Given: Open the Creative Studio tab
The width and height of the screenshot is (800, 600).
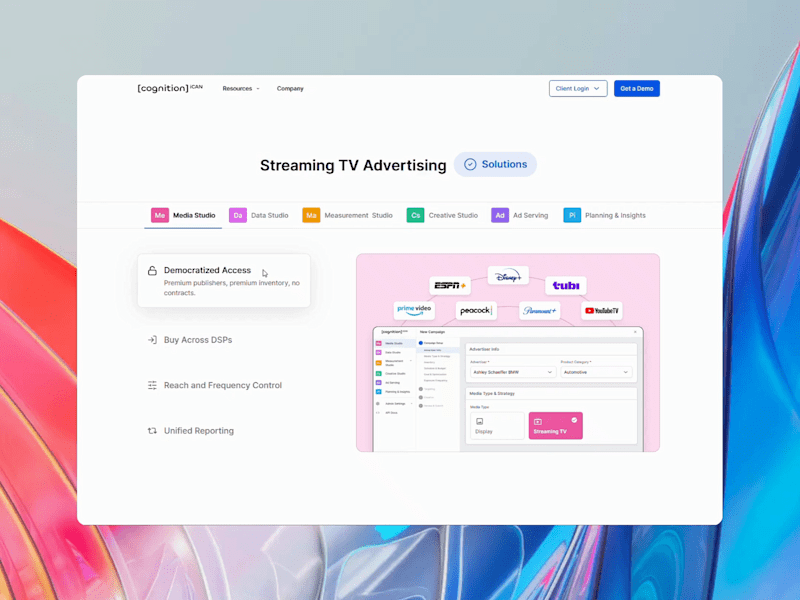Looking at the screenshot, I should click(442, 215).
